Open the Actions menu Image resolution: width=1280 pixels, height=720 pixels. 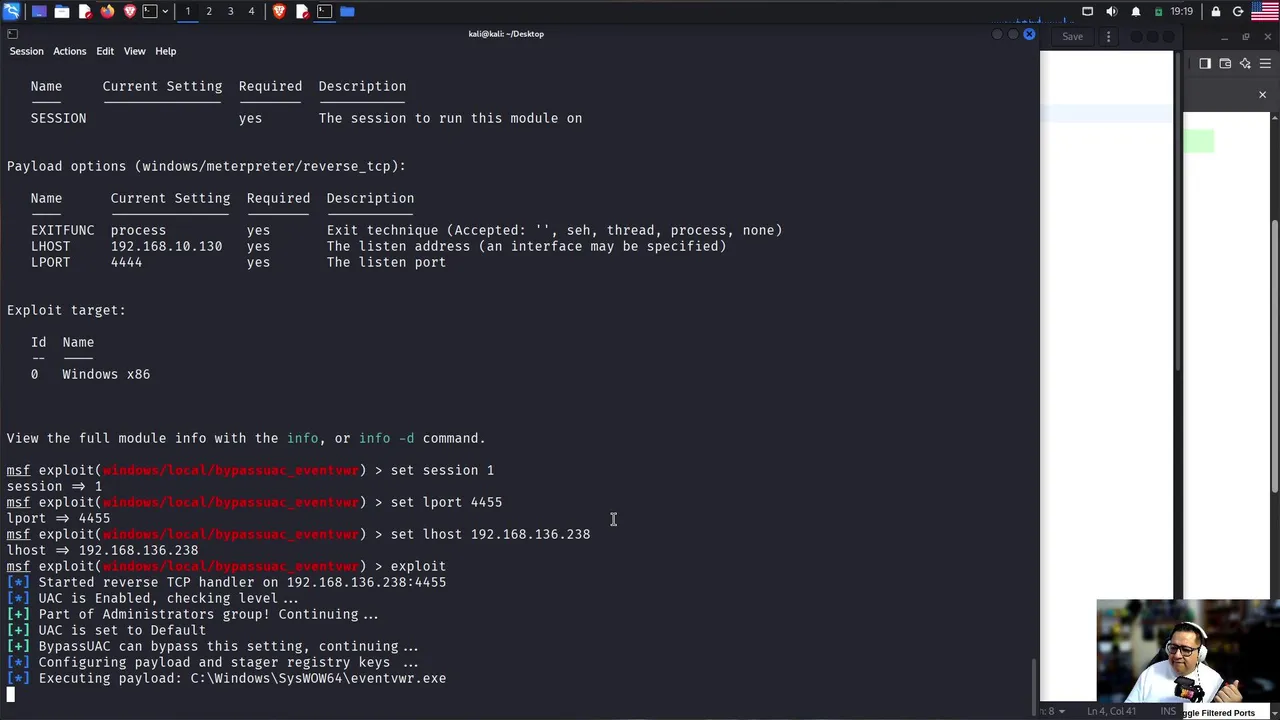coord(69,51)
